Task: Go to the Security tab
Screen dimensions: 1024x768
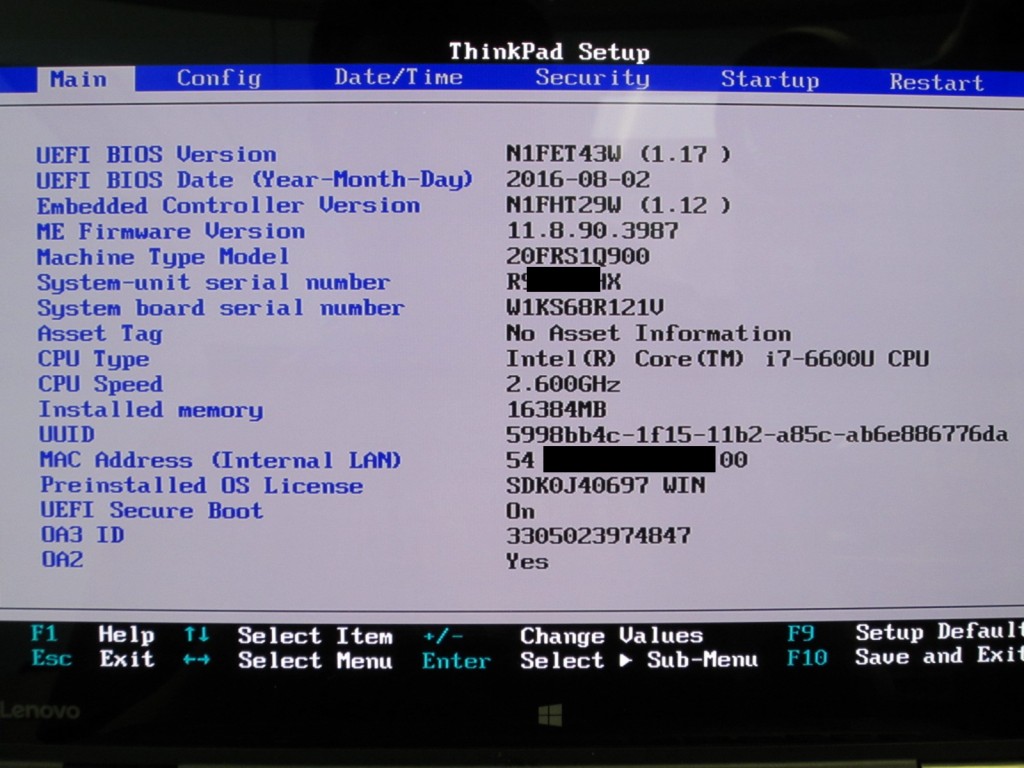Action: 592,78
